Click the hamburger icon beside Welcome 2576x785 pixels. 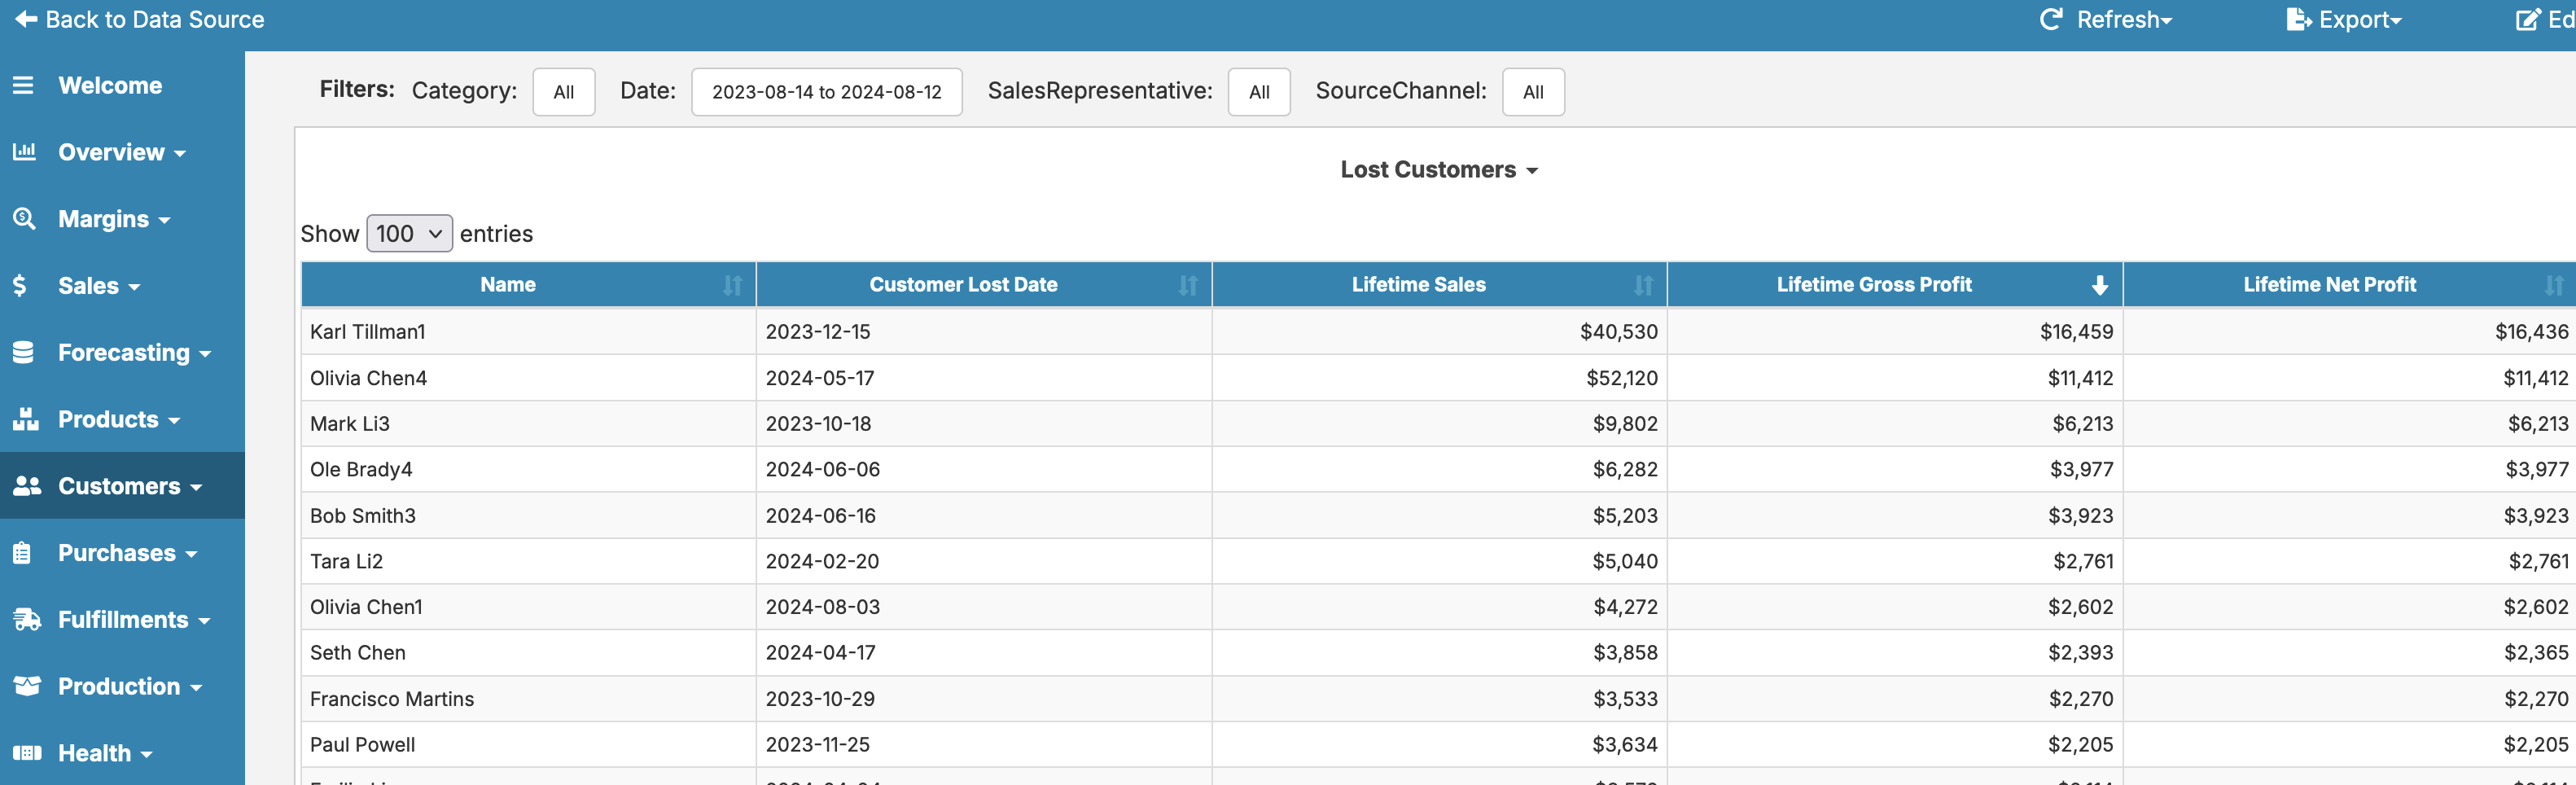pos(23,86)
